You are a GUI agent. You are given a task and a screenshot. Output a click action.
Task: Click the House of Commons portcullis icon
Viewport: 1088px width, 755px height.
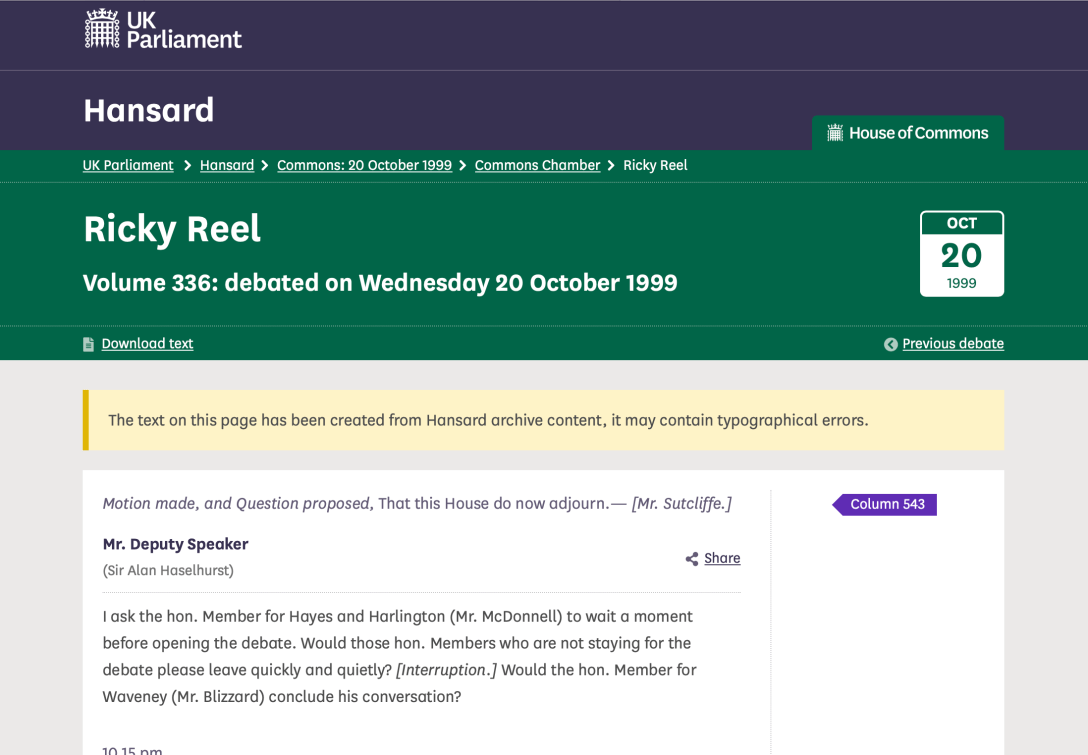click(x=835, y=133)
